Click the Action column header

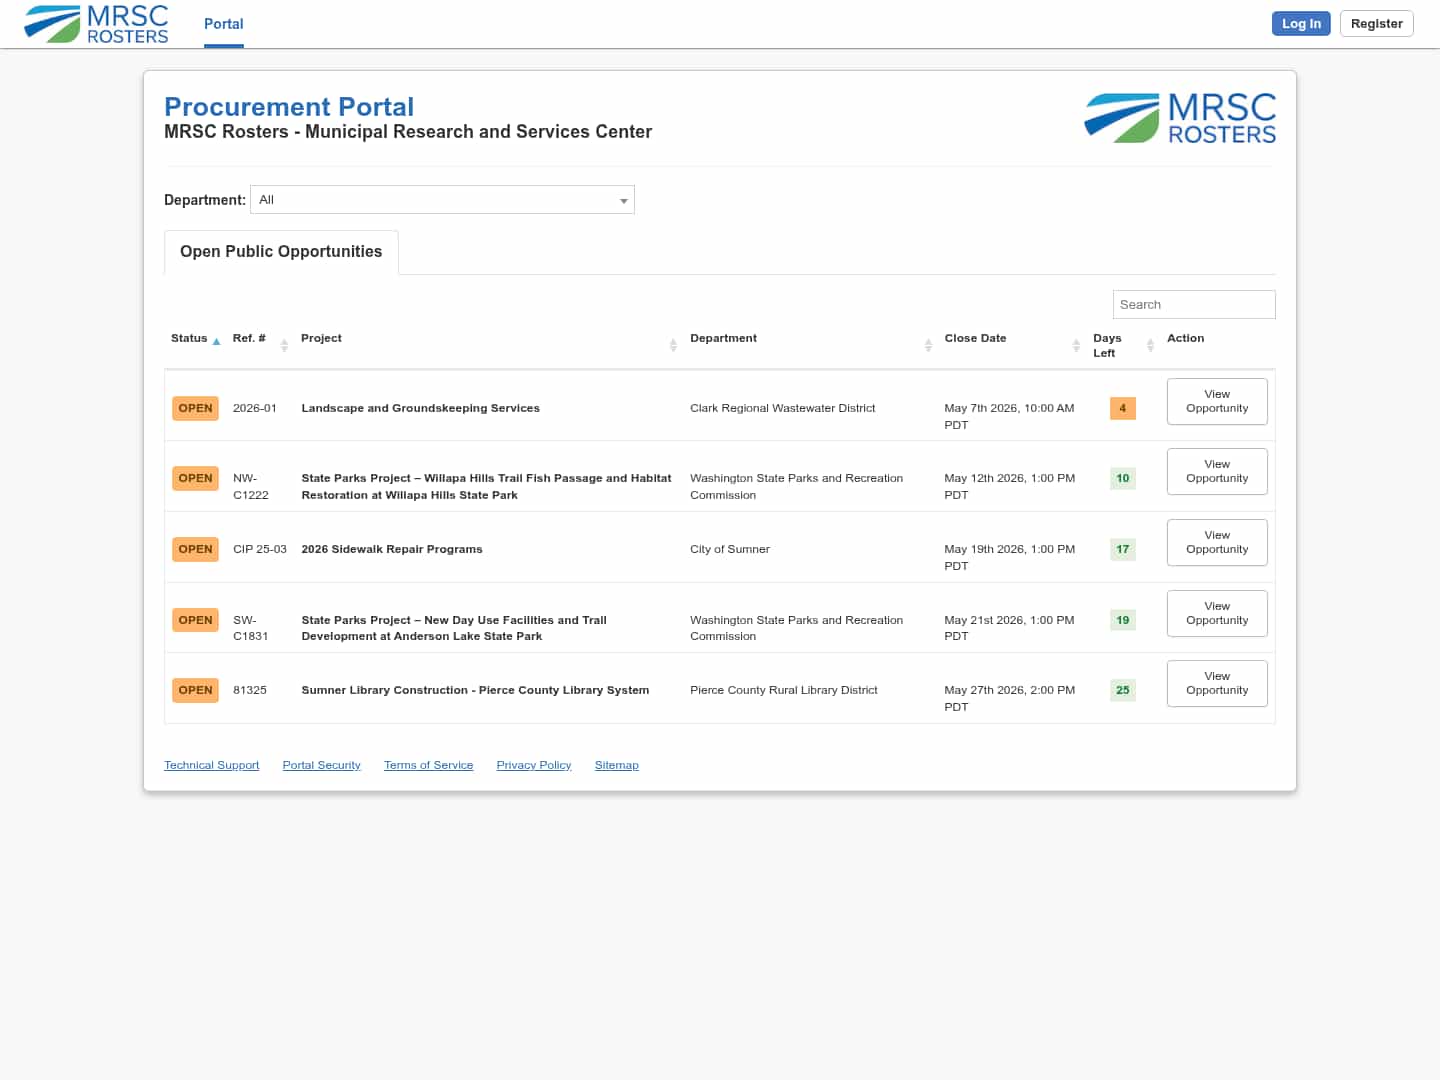(1186, 338)
